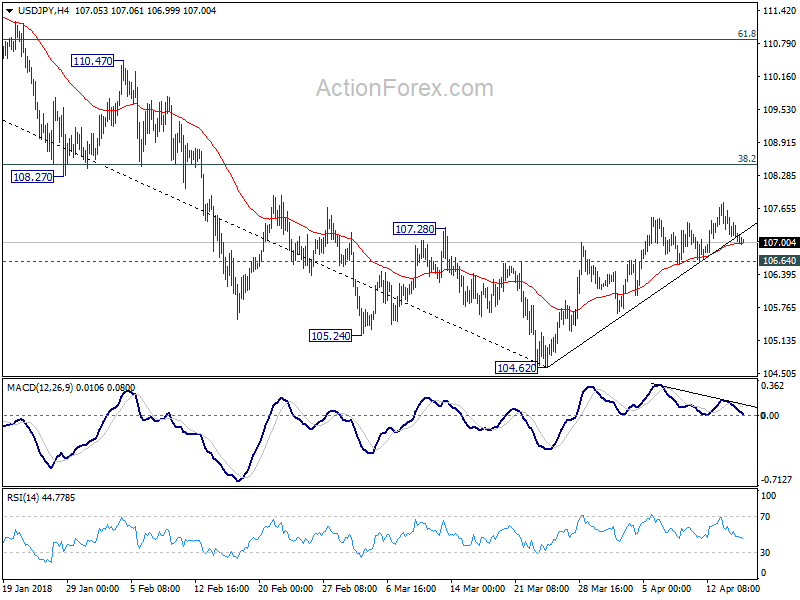Image resolution: width=800 pixels, height=600 pixels.
Task: Select the 105.135 price scale value
Action: [x=779, y=341]
